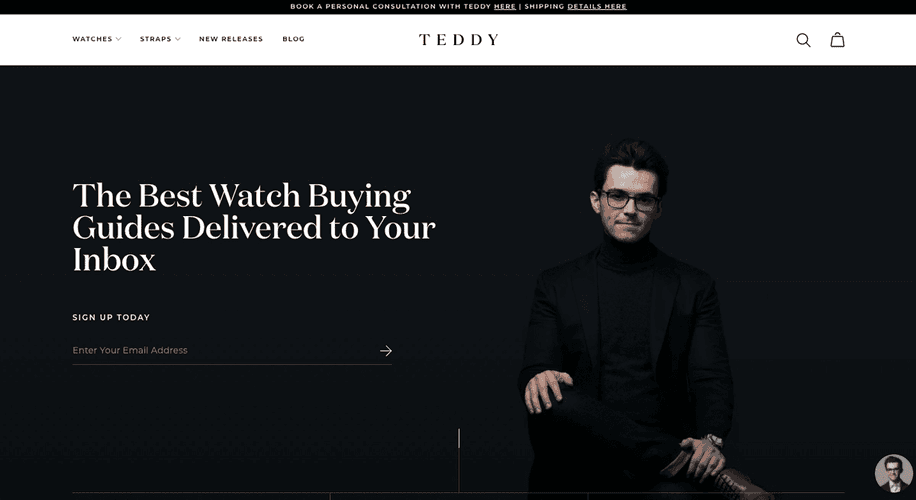Click the Book a Personal Consultation banner text
Screen dimensions: 916x500
tap(390, 6)
